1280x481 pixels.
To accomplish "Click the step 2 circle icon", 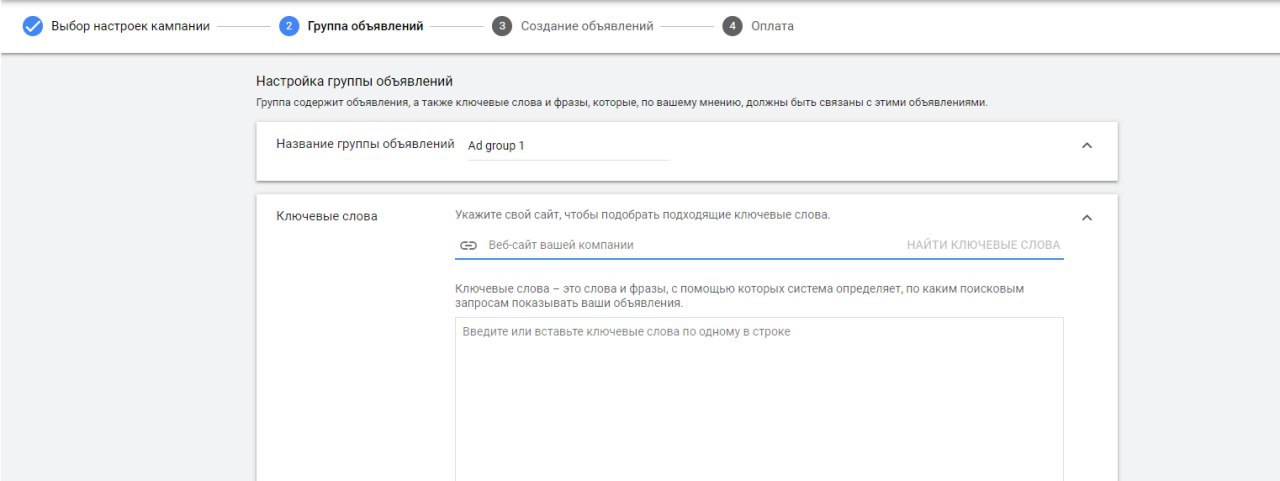I will click(x=289, y=26).
